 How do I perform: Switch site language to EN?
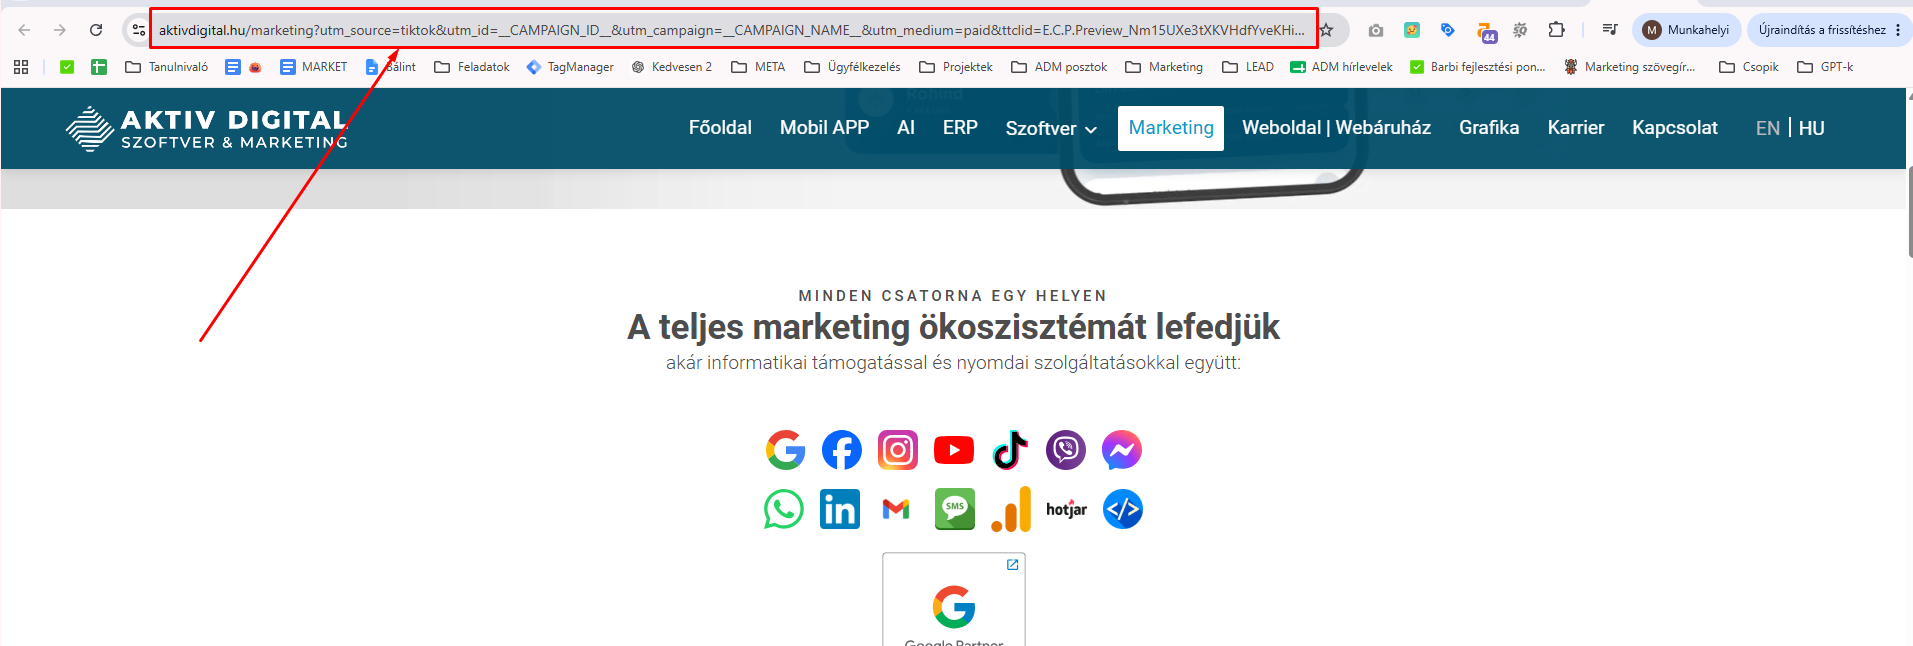1768,129
